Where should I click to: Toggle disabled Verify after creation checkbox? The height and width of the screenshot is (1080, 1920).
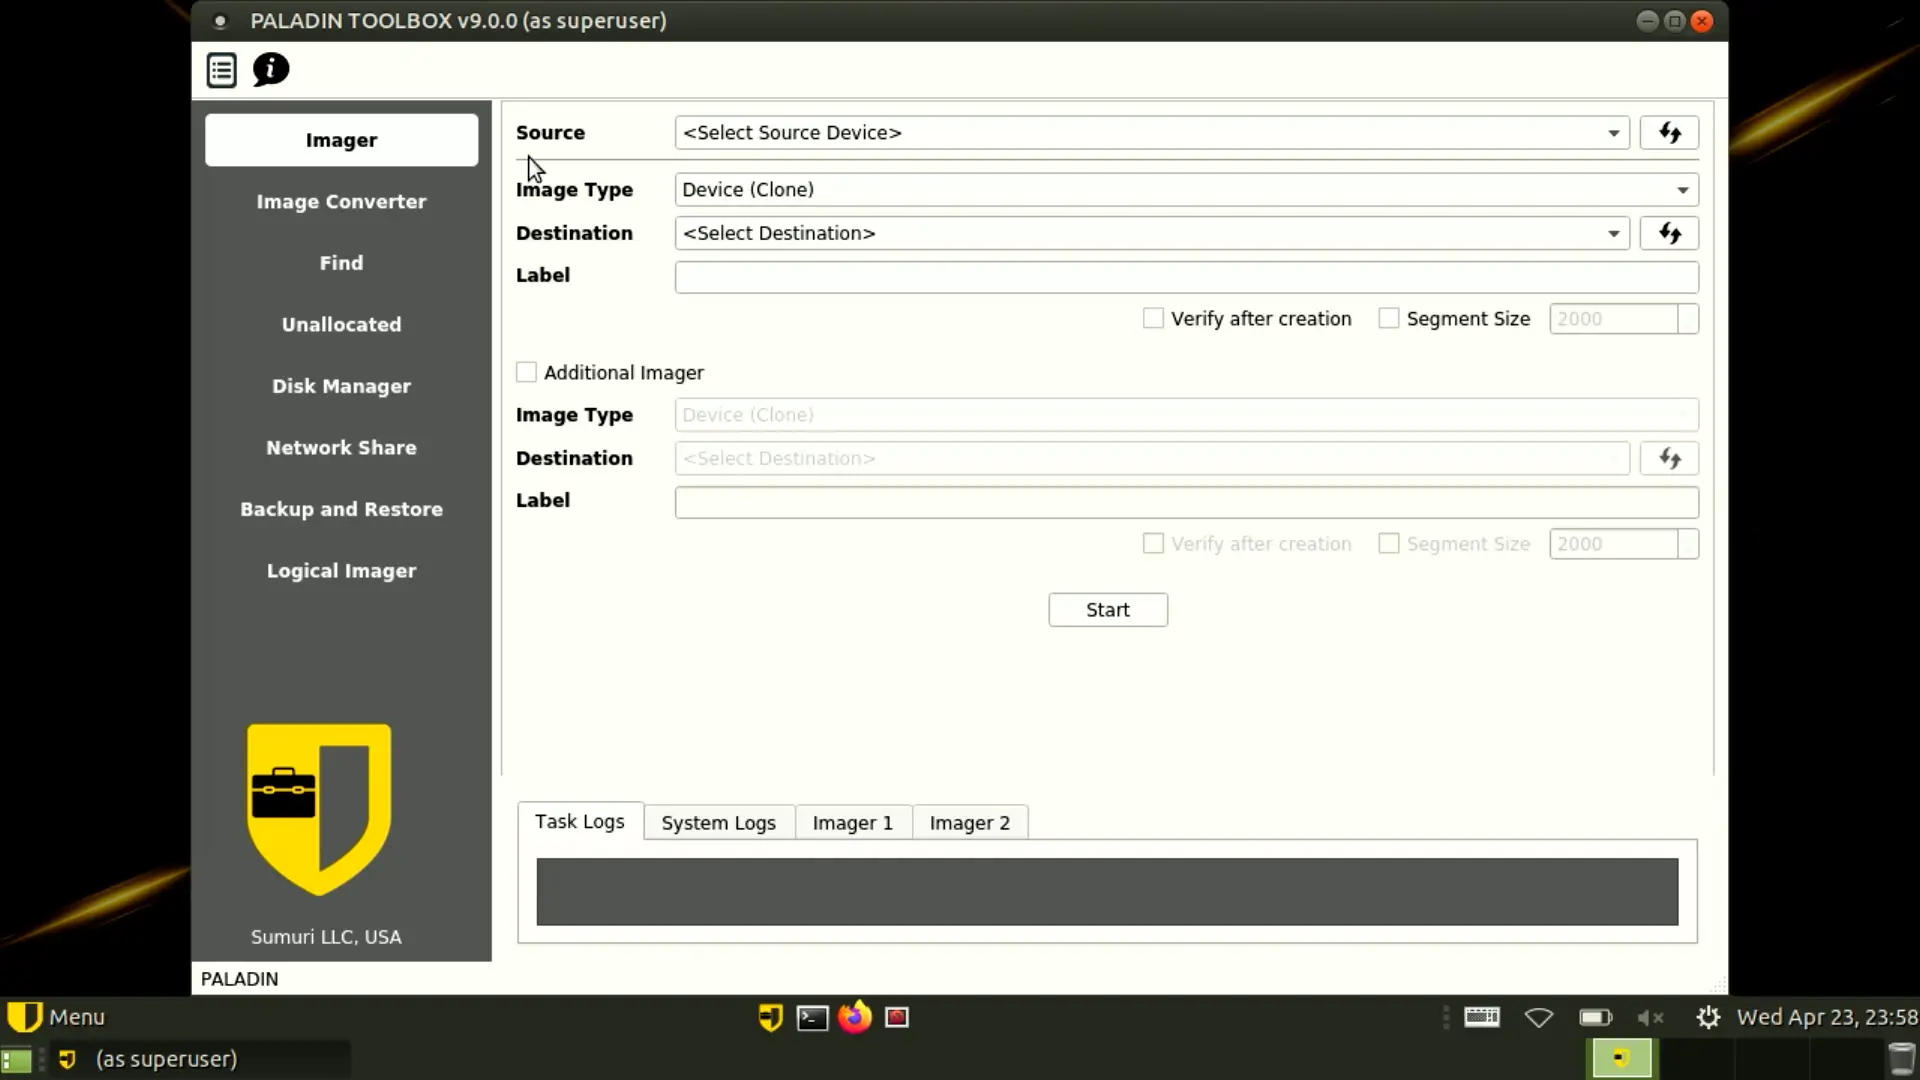pos(1153,544)
